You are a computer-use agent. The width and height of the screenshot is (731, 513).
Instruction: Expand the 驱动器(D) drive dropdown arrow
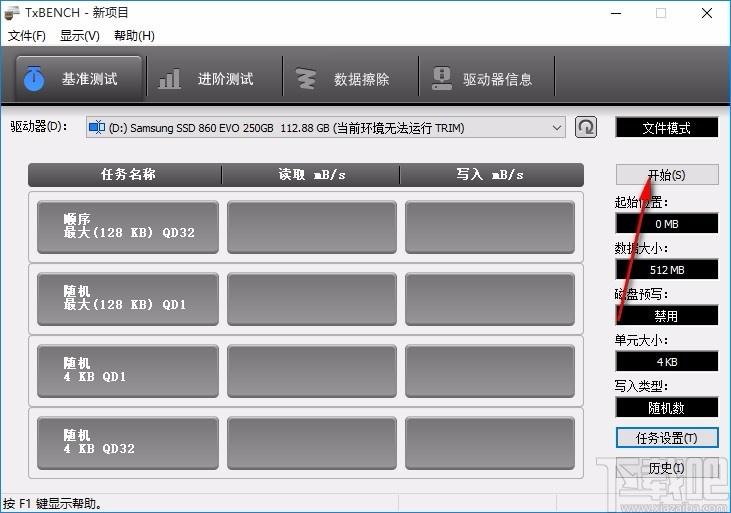[557, 127]
